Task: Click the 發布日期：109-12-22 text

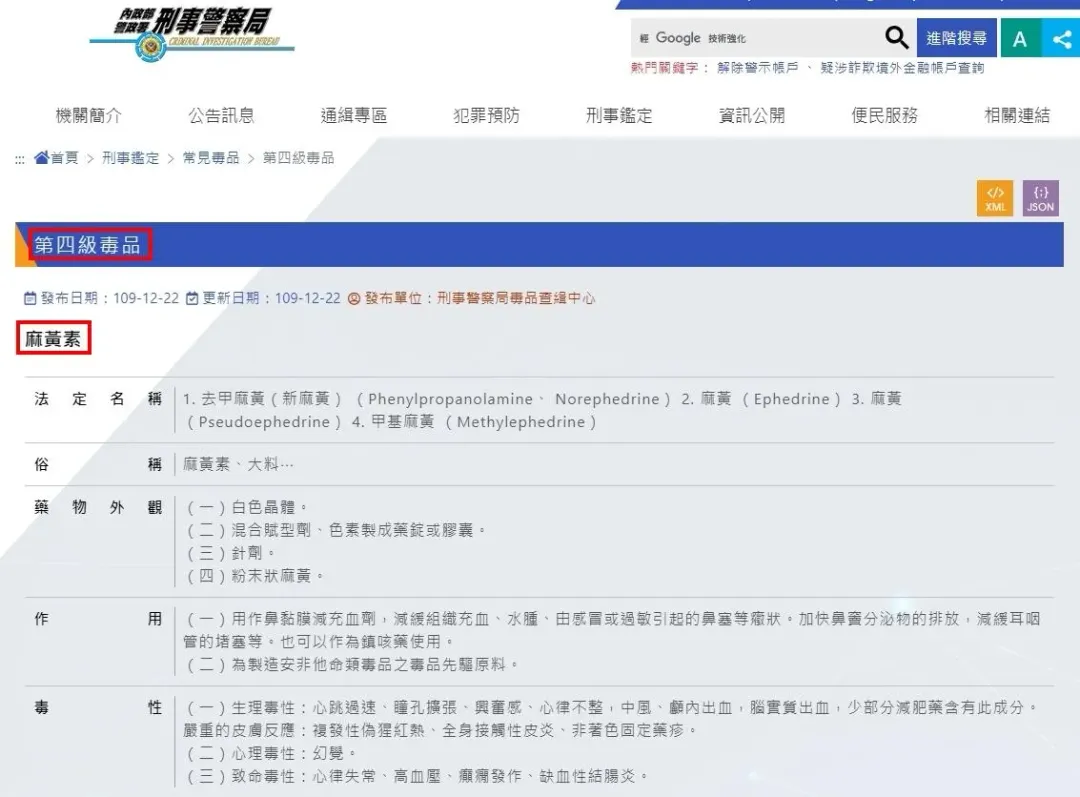Action: click(110, 298)
